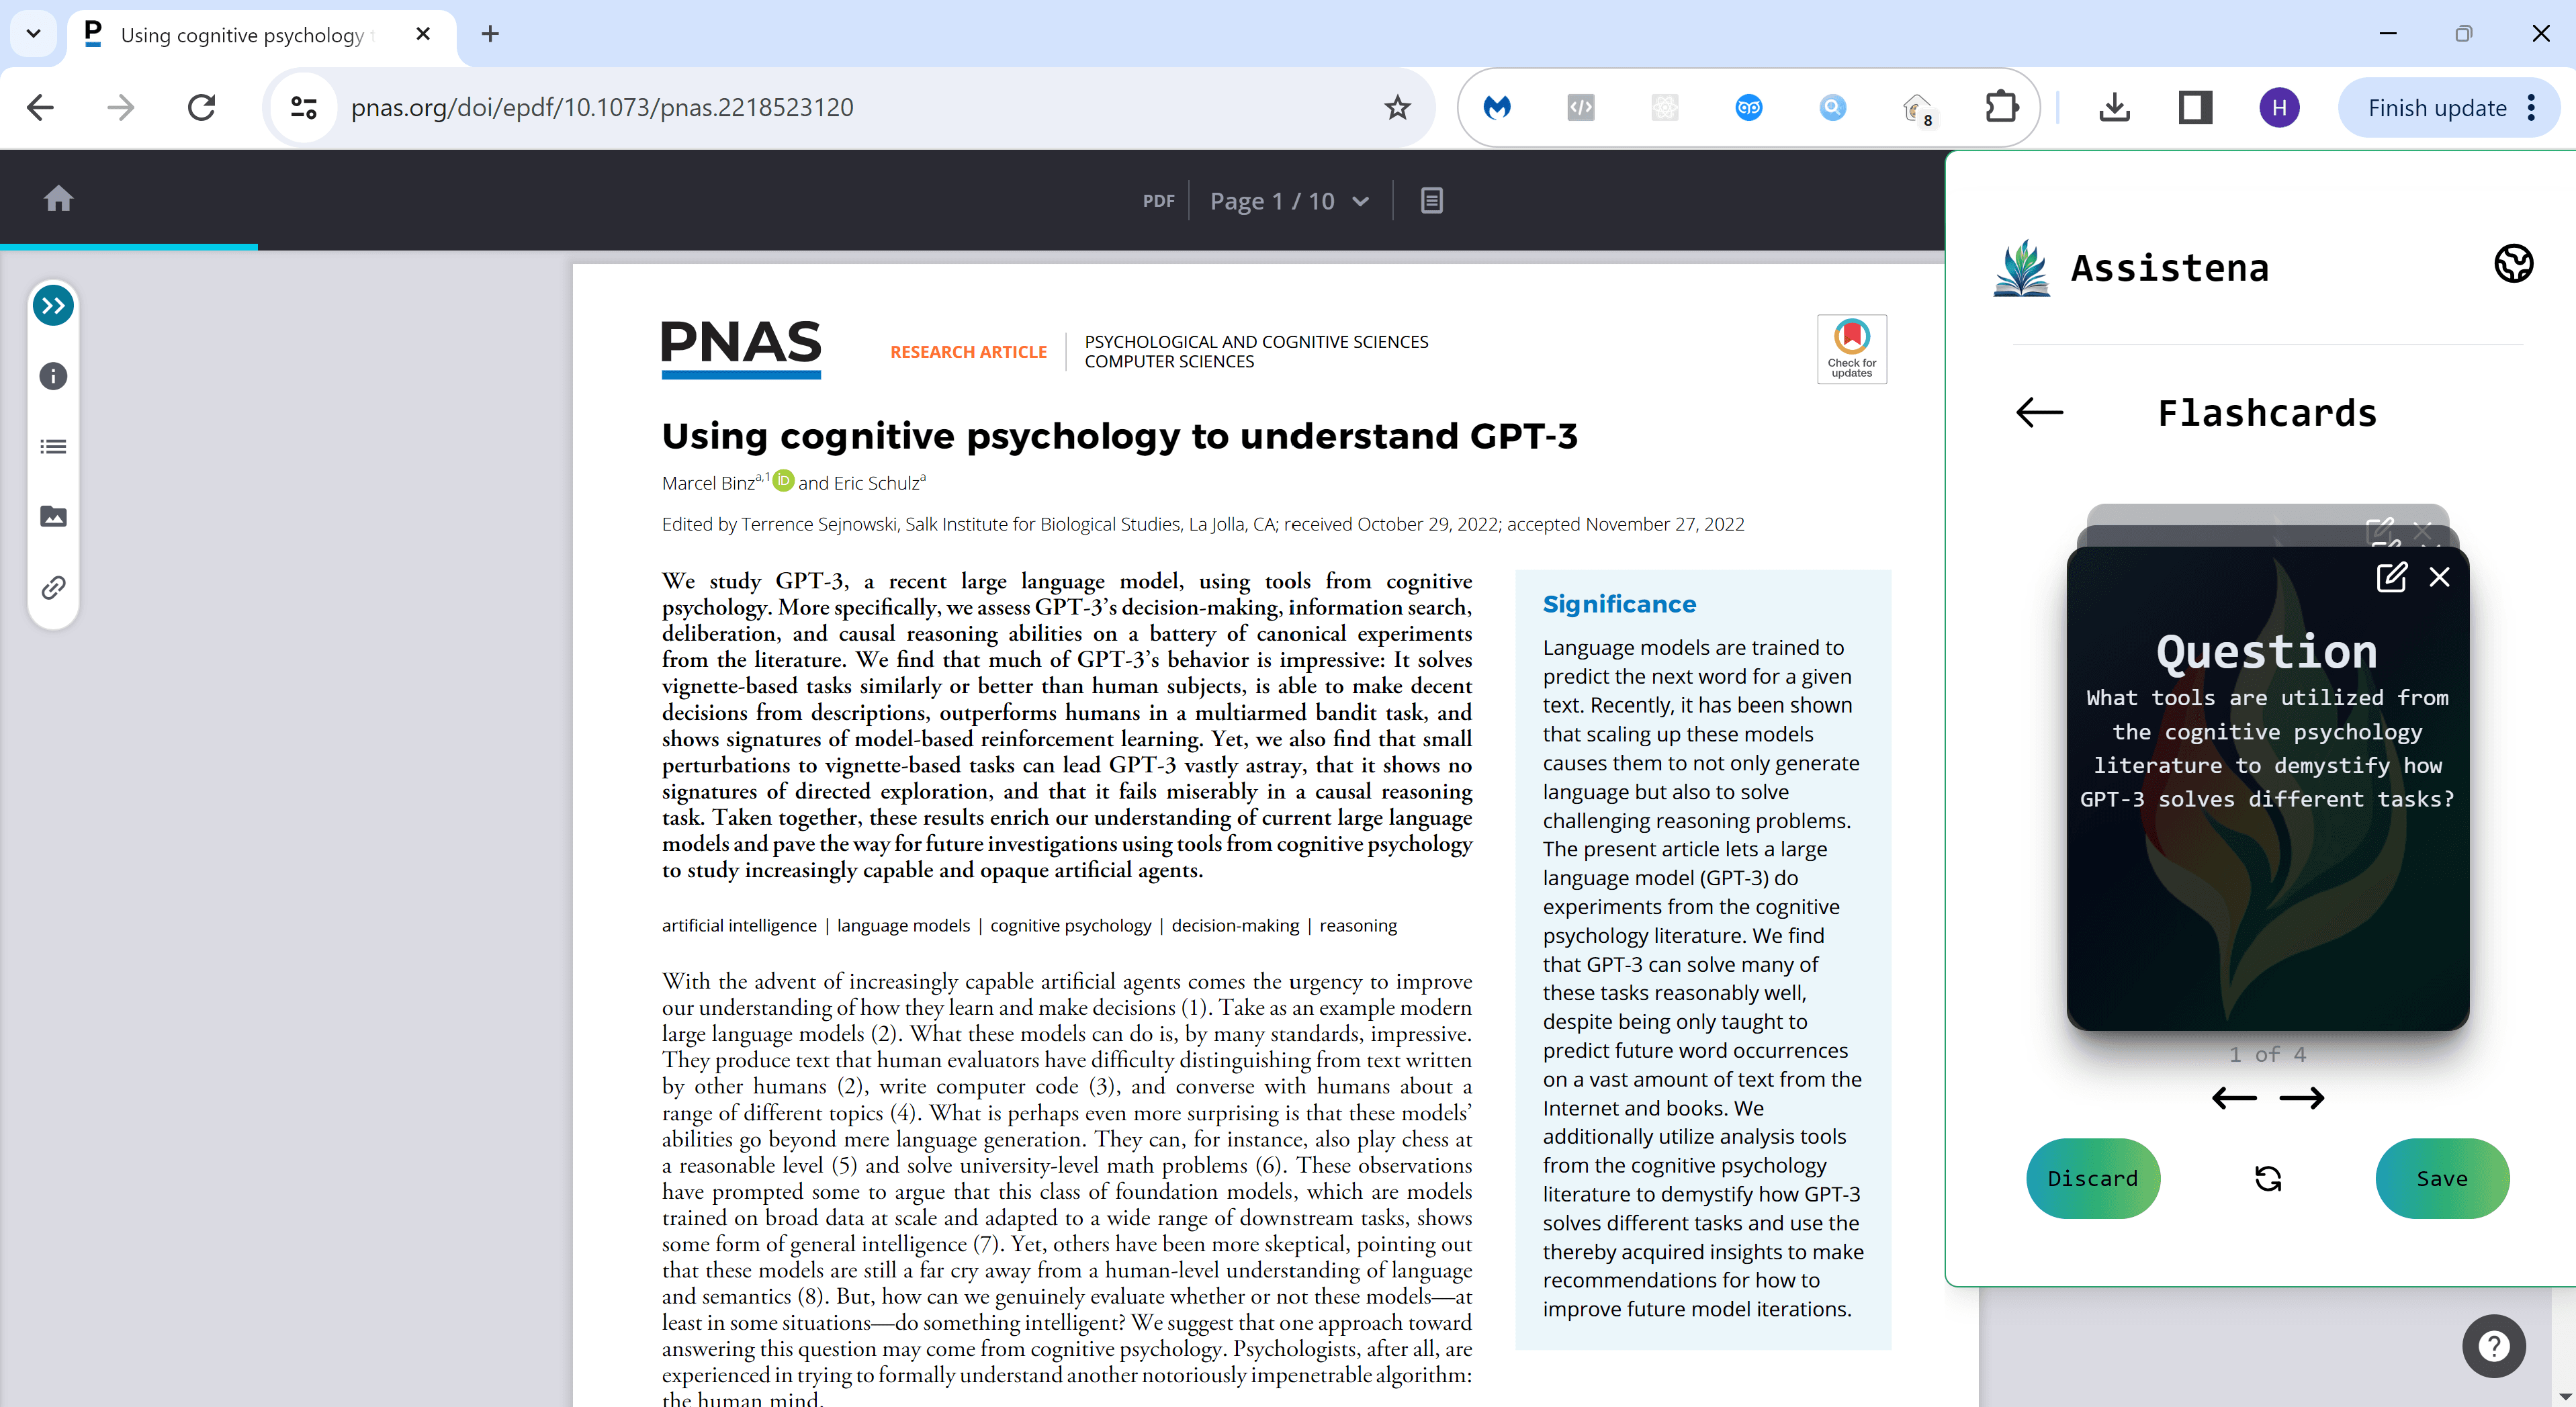Show the next flashcard
Viewport: 2576px width, 1407px height.
(x=2301, y=1098)
